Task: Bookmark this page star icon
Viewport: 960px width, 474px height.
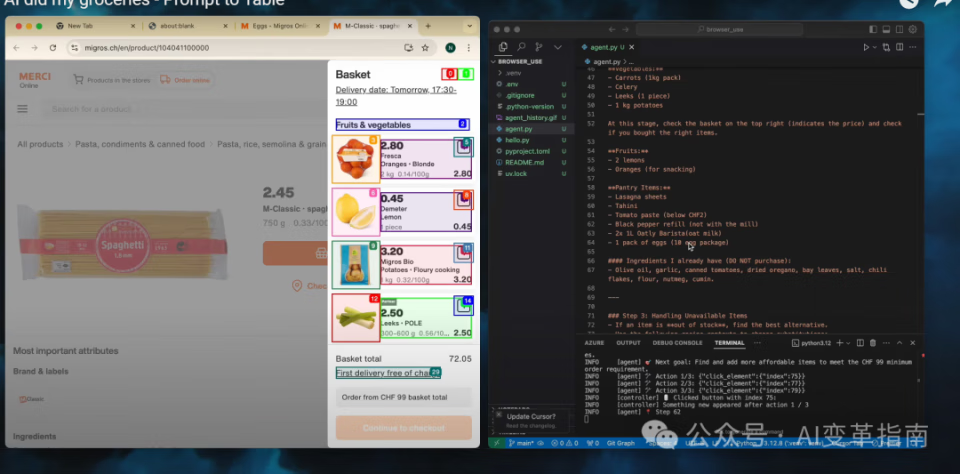Action: click(425, 48)
